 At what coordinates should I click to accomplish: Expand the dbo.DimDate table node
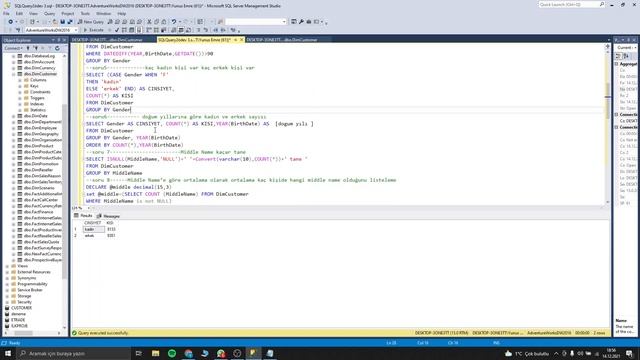pyautogui.click(x=13, y=116)
